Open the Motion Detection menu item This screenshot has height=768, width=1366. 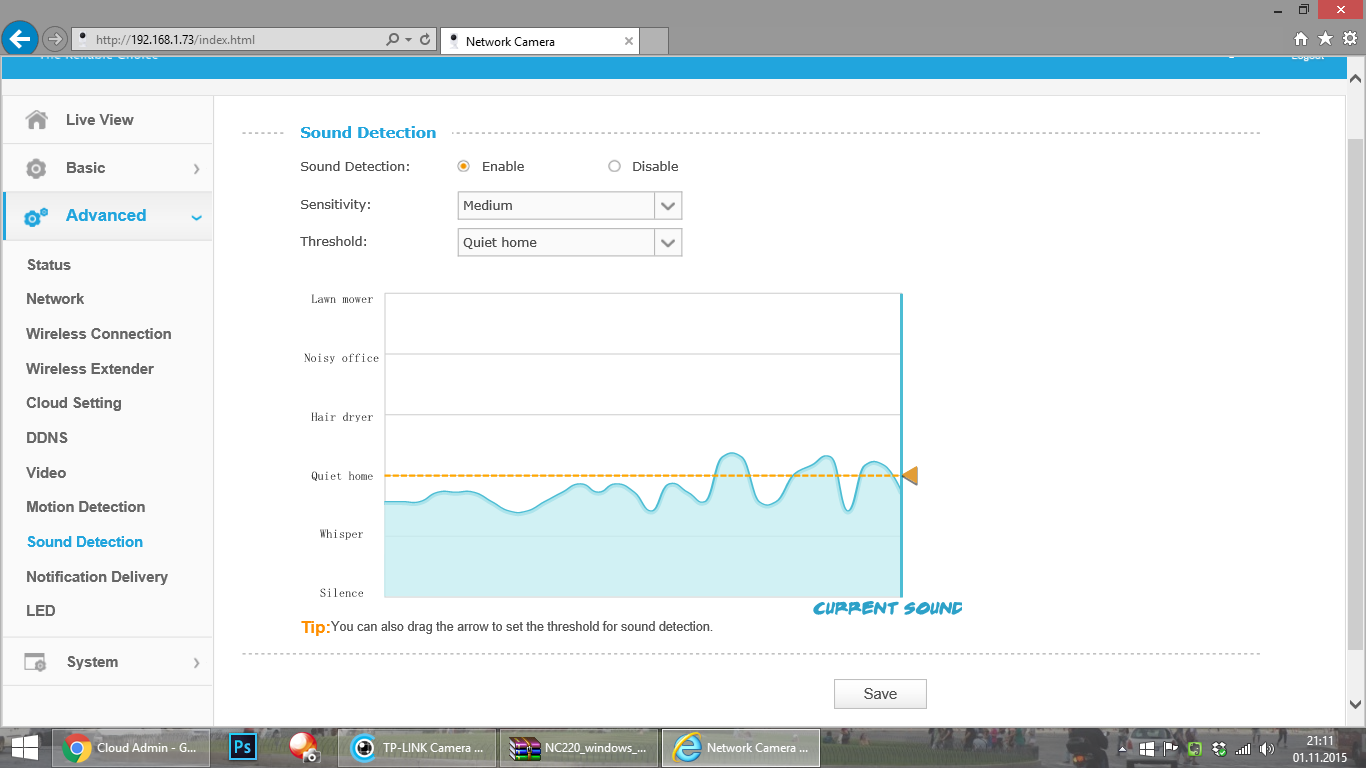pos(85,507)
